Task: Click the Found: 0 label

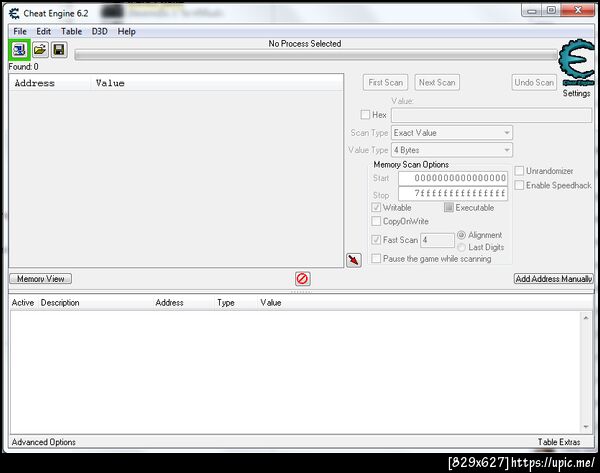Action: [x=23, y=67]
